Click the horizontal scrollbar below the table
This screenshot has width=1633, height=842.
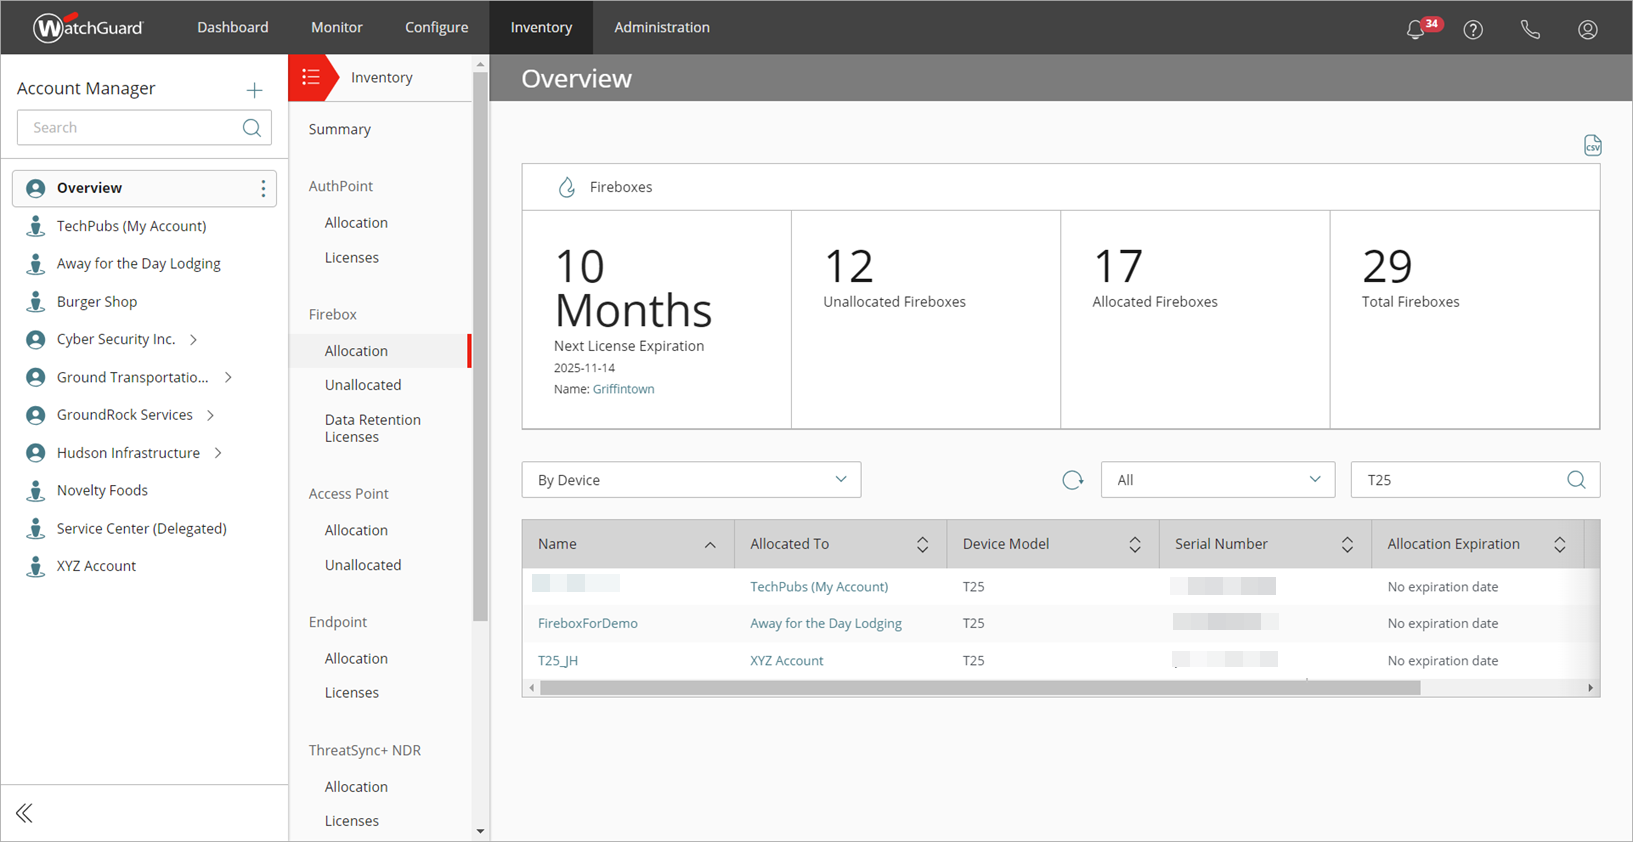tap(980, 688)
